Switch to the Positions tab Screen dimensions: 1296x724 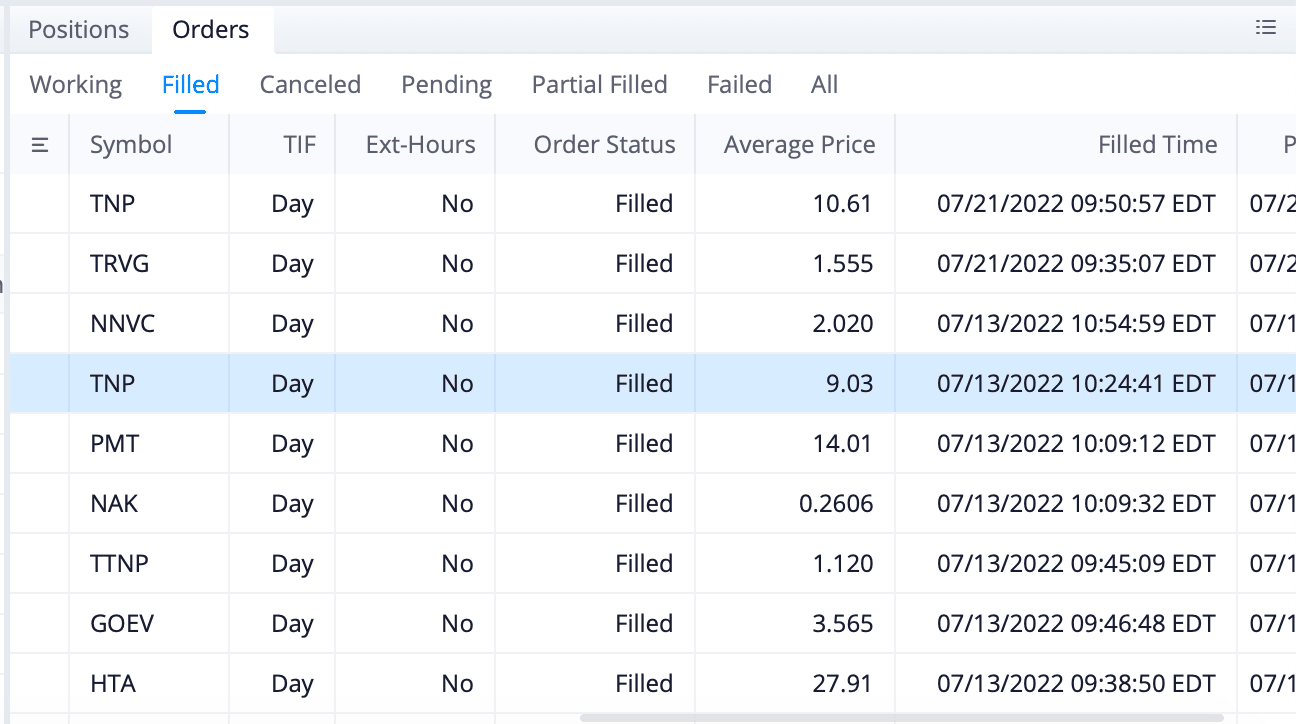(79, 30)
